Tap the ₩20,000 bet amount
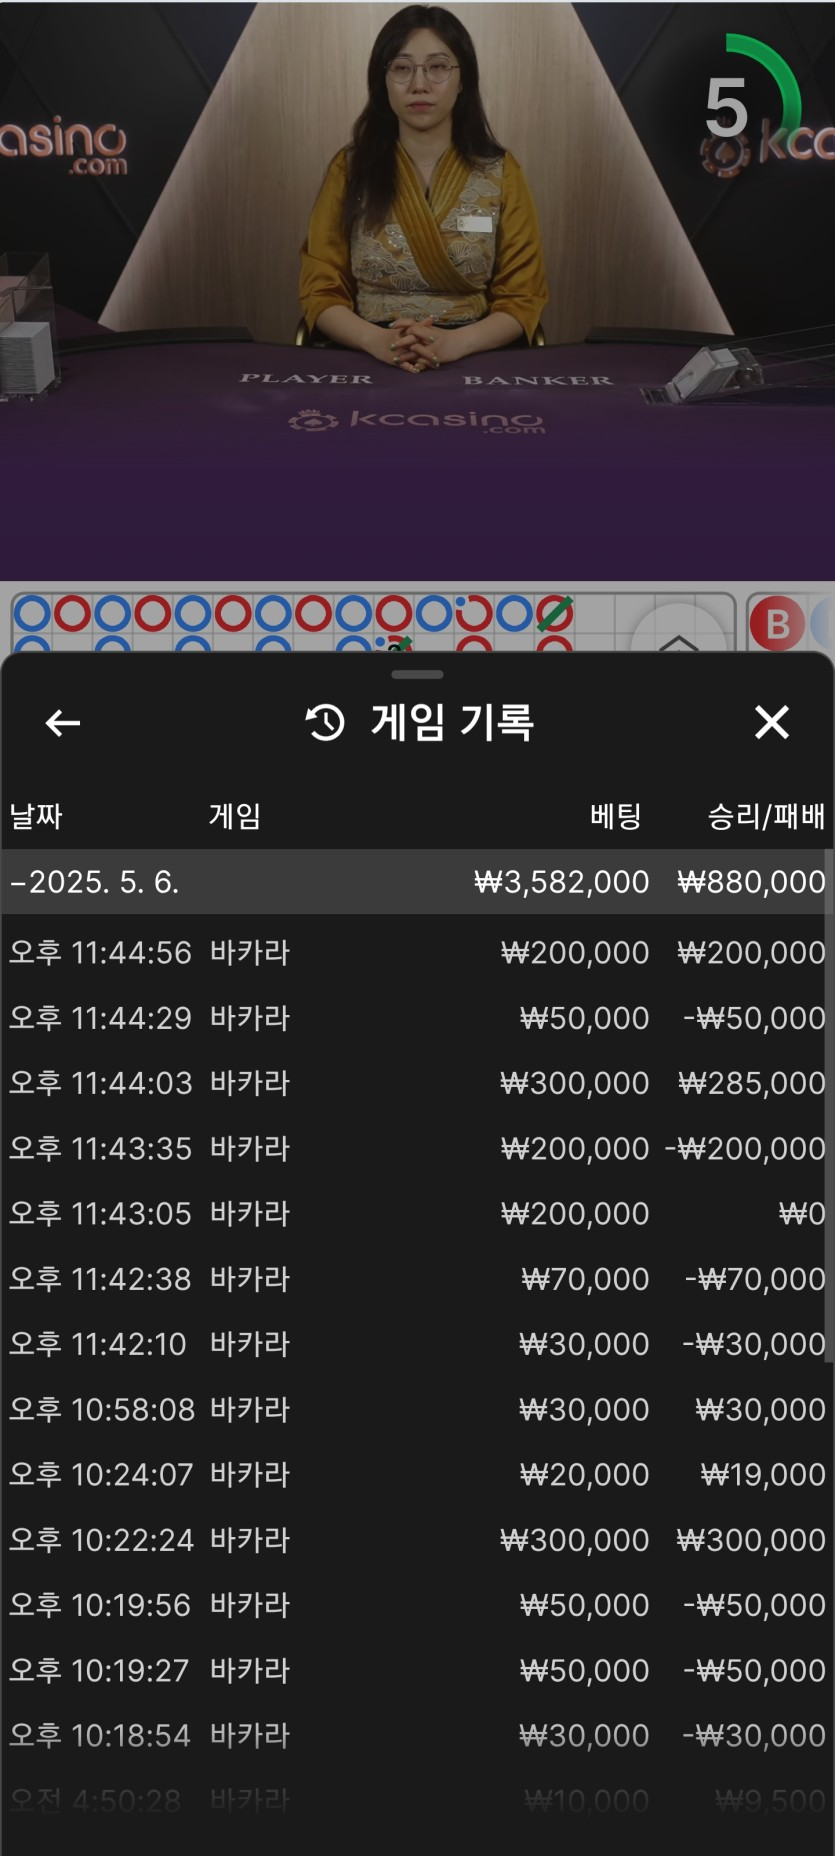The image size is (835, 1856). click(x=584, y=1474)
